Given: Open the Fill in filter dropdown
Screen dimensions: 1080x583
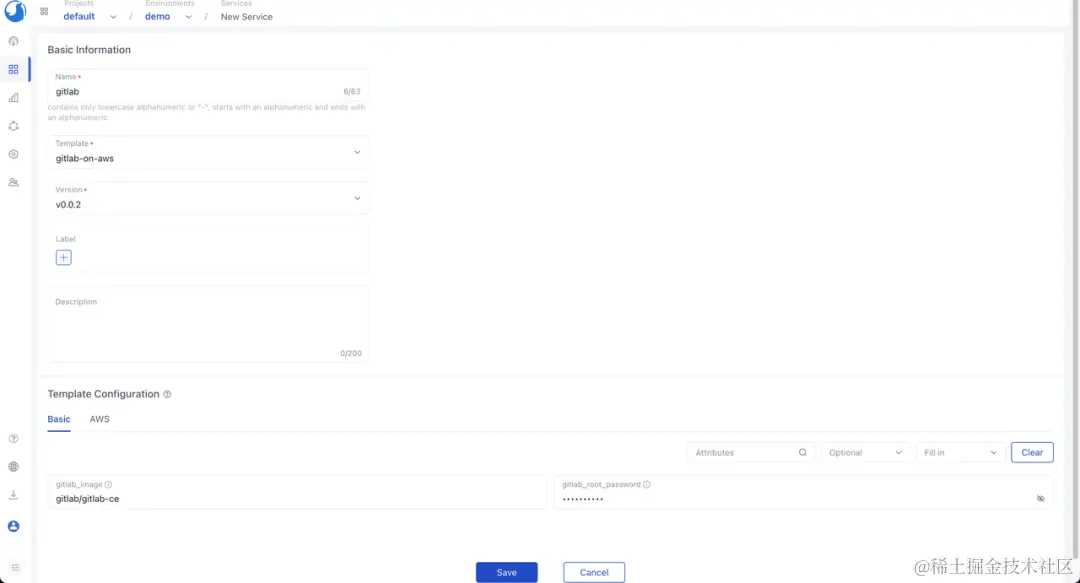Looking at the screenshot, I should click(x=960, y=453).
